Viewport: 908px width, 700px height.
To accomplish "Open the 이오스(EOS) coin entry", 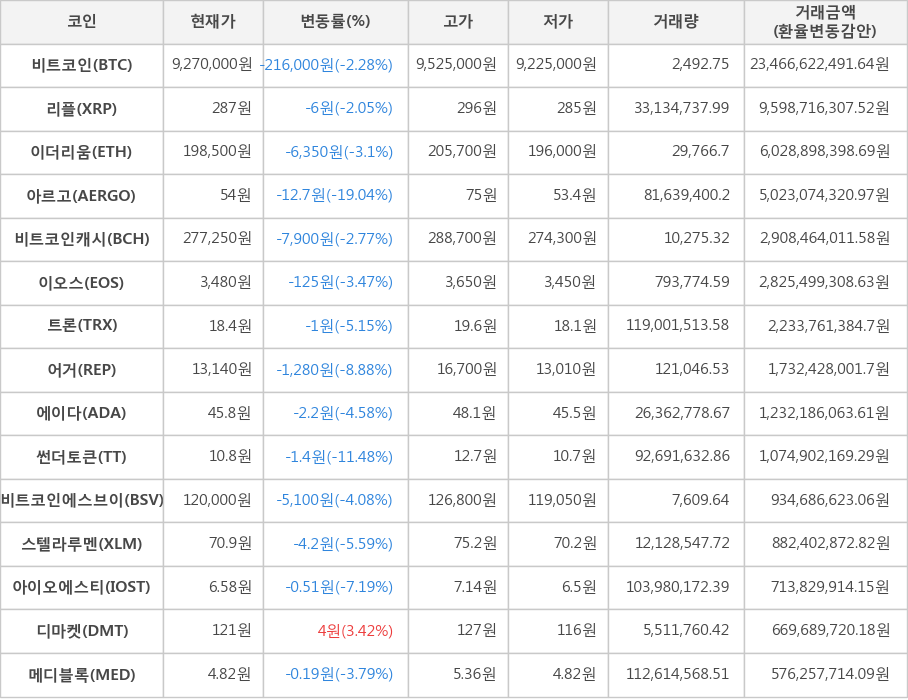I will (82, 282).
